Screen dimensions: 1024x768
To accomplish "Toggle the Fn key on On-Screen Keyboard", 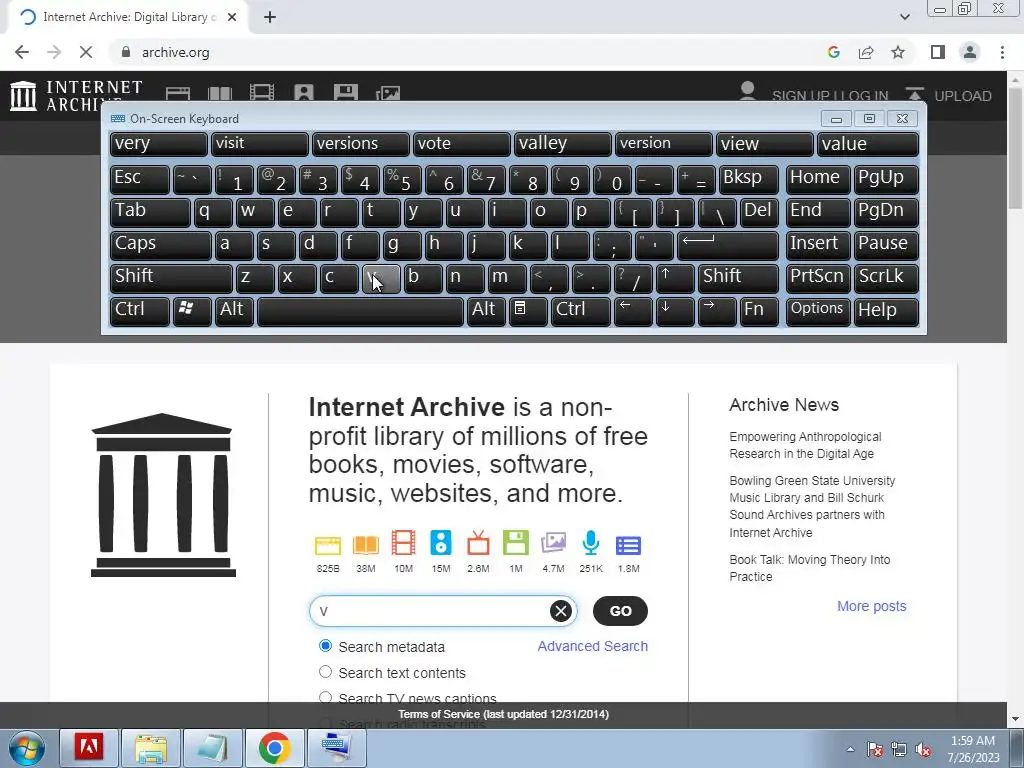I will (x=759, y=311).
